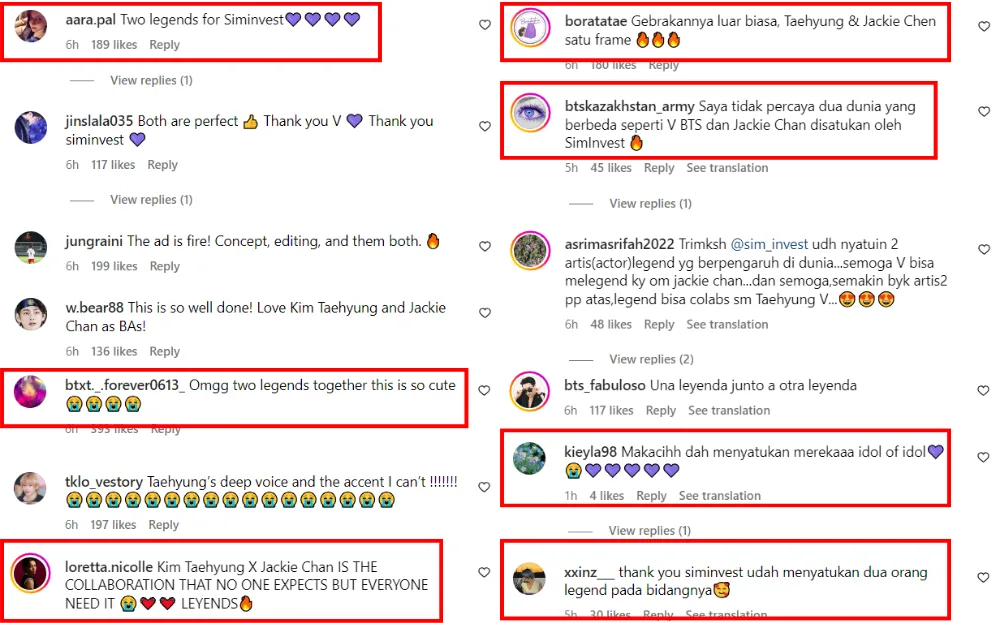
Task: Like boratatae's comment heart icon
Action: [x=984, y=26]
